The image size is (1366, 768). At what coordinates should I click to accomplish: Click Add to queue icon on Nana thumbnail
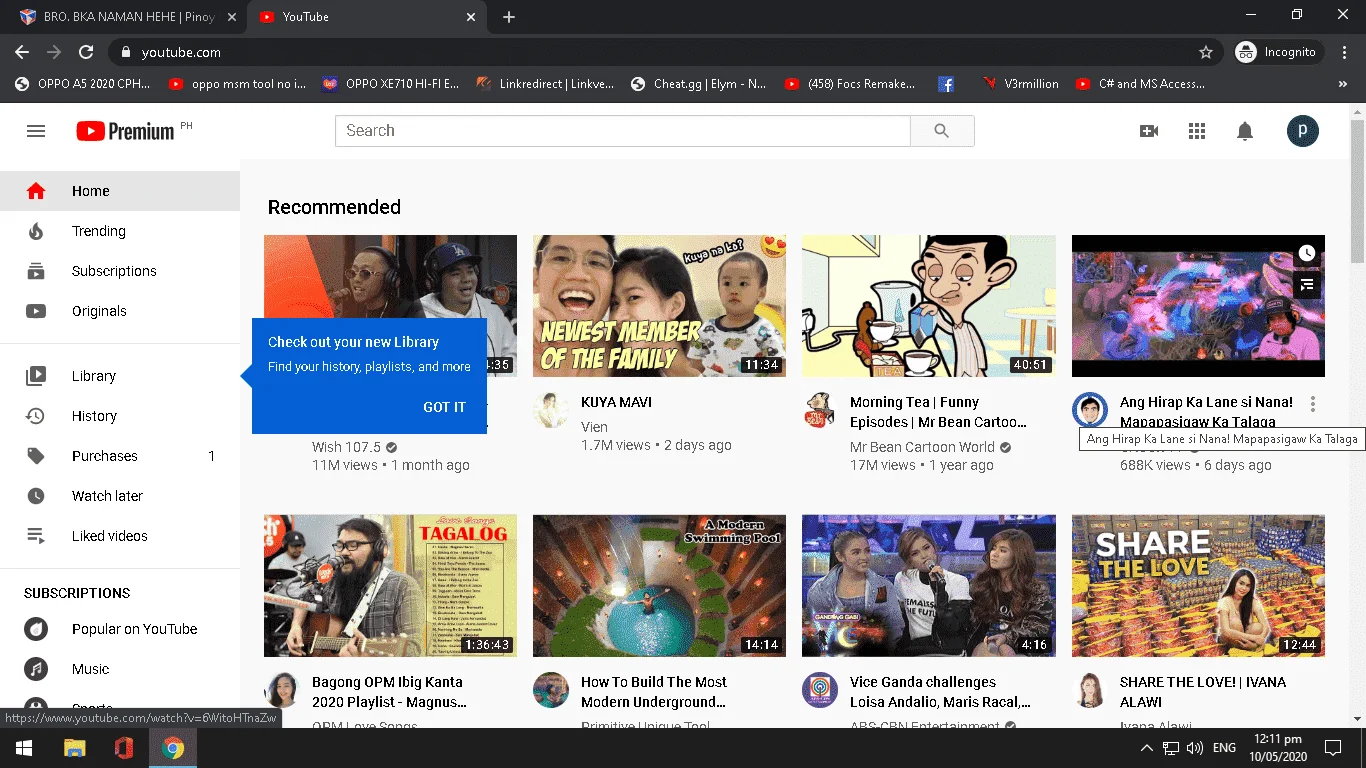[x=1307, y=286]
